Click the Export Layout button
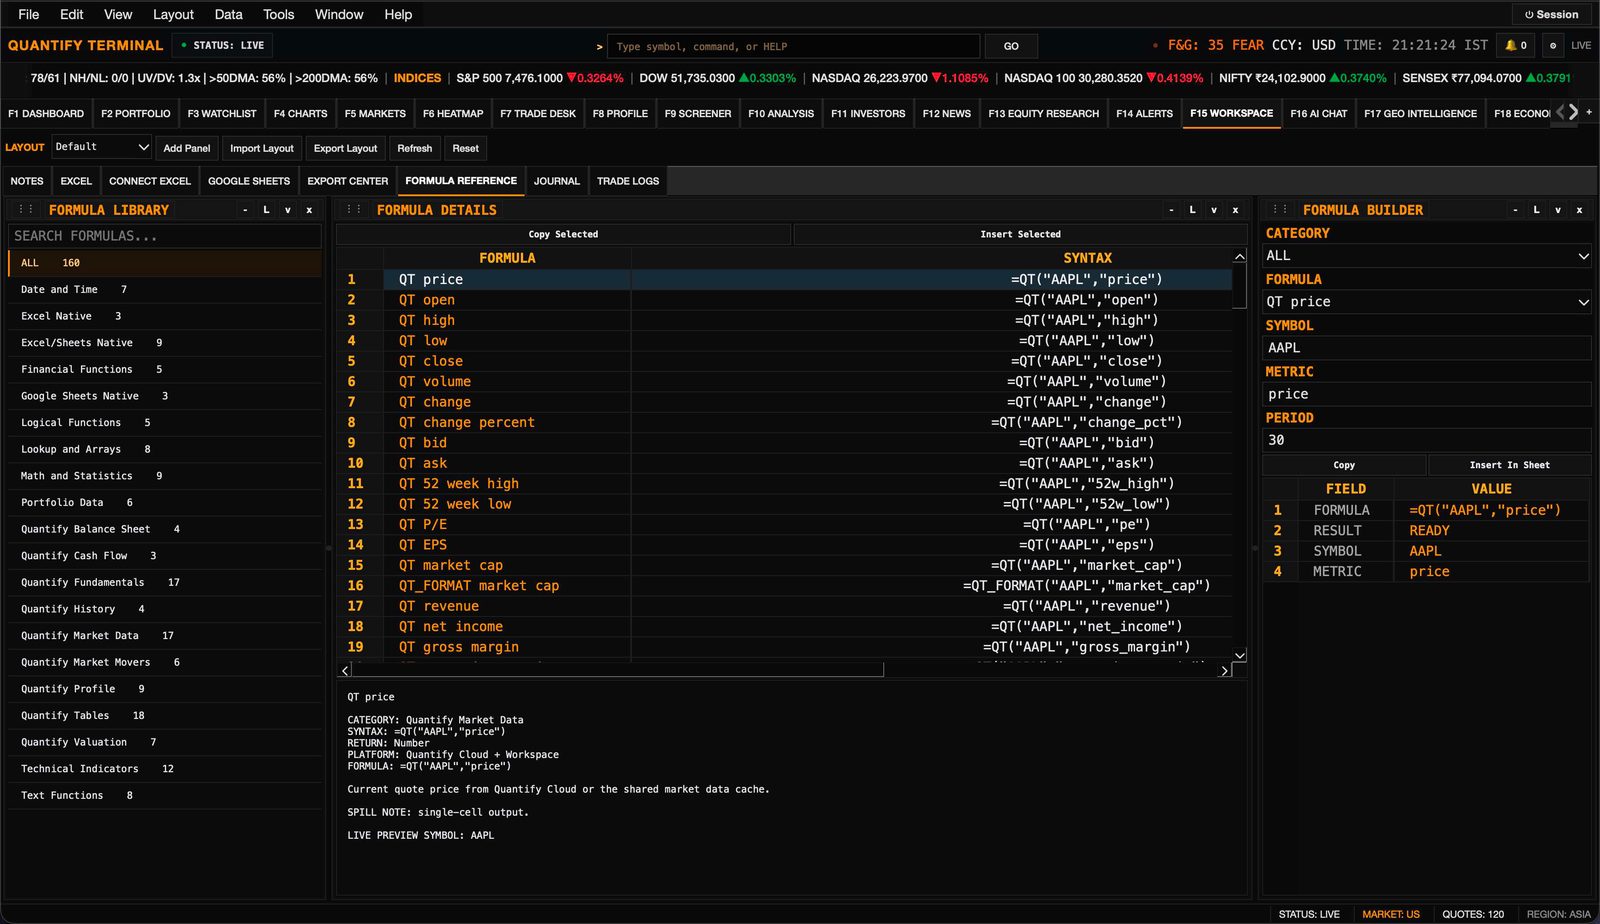The image size is (1600, 924). (x=345, y=148)
